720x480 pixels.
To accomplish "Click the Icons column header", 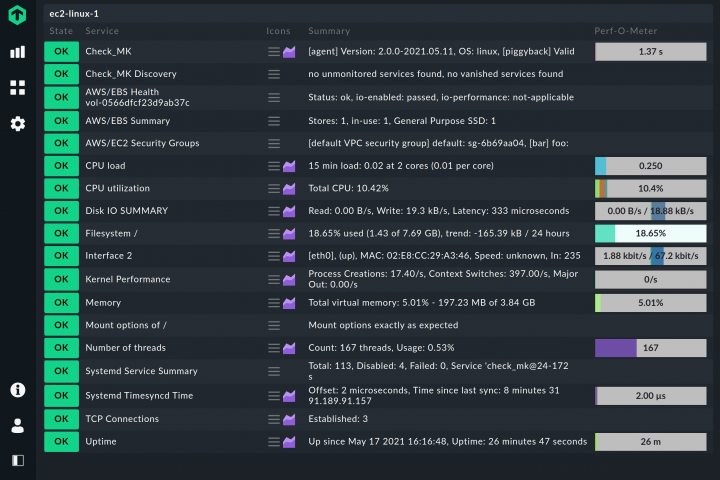I will pos(278,31).
